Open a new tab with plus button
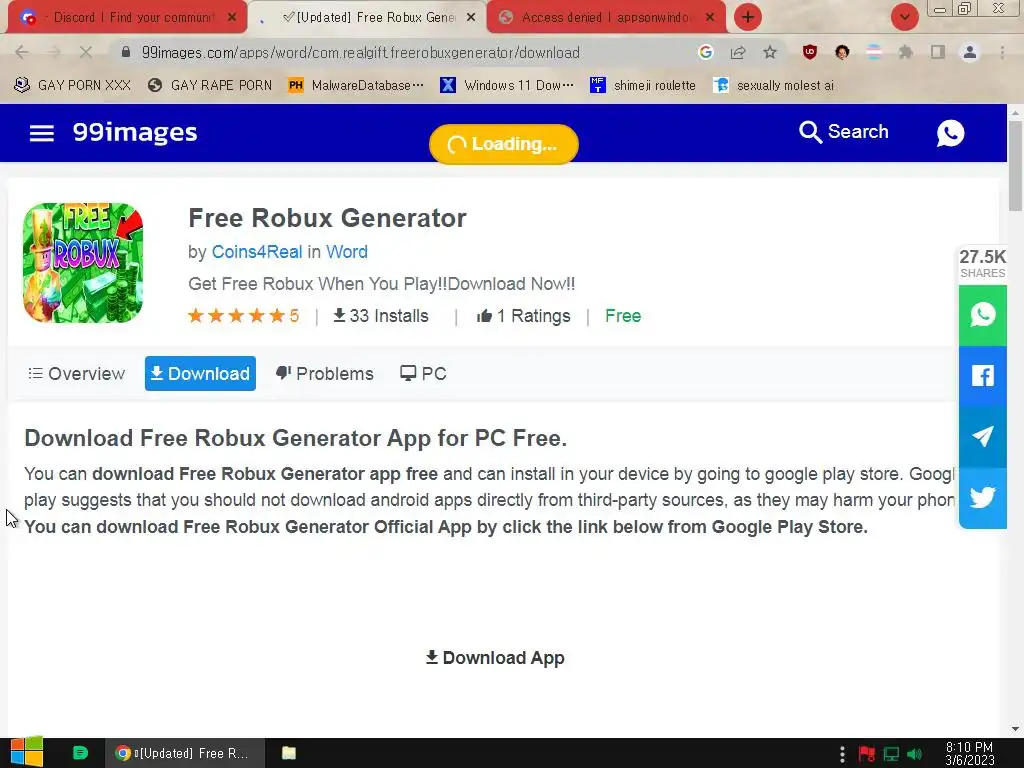The height and width of the screenshot is (768, 1024). tap(748, 17)
